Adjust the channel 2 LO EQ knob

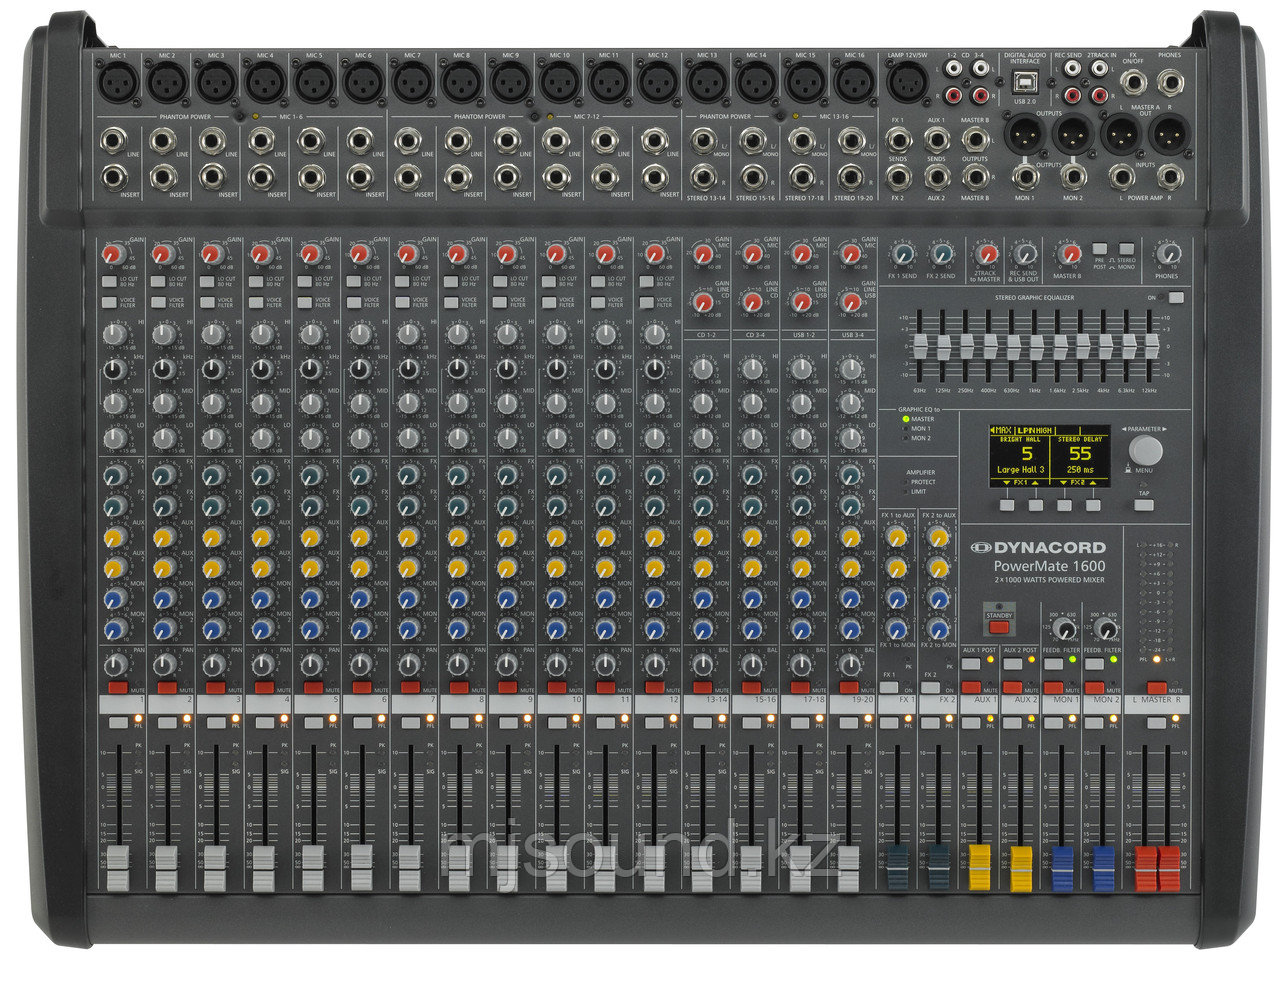(164, 438)
